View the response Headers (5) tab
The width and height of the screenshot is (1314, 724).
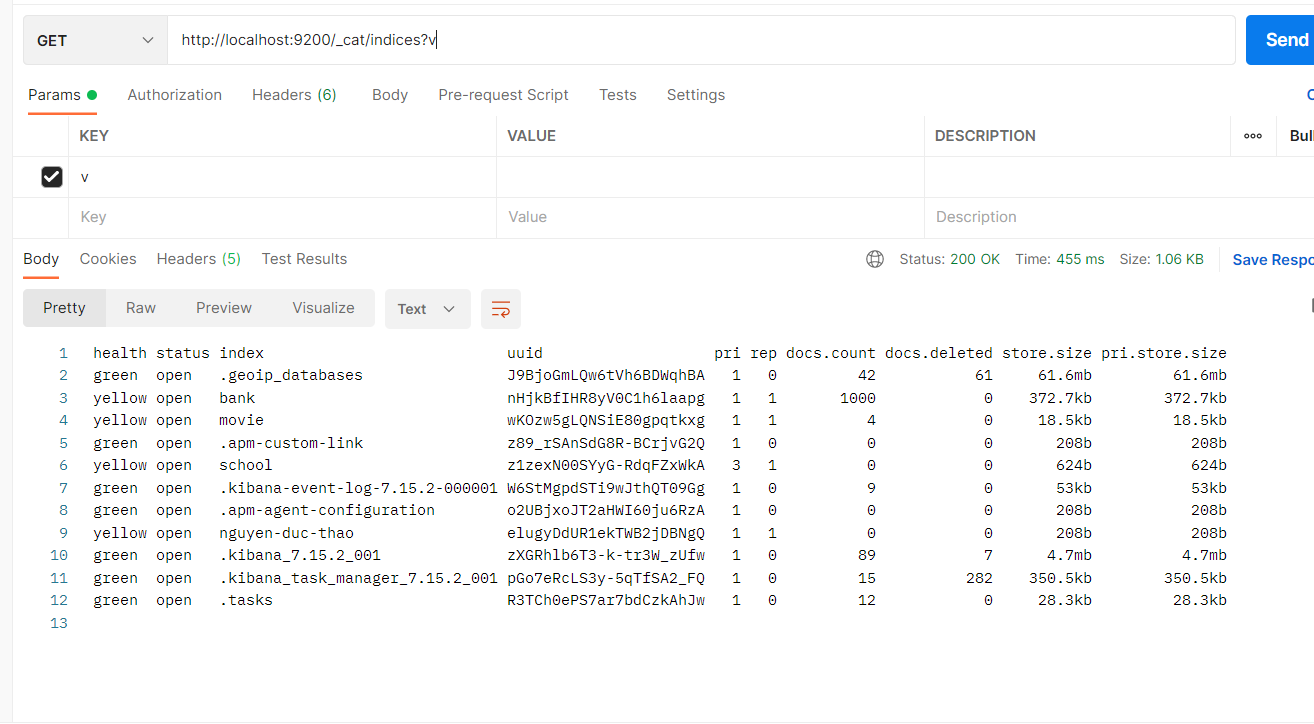[199, 259]
